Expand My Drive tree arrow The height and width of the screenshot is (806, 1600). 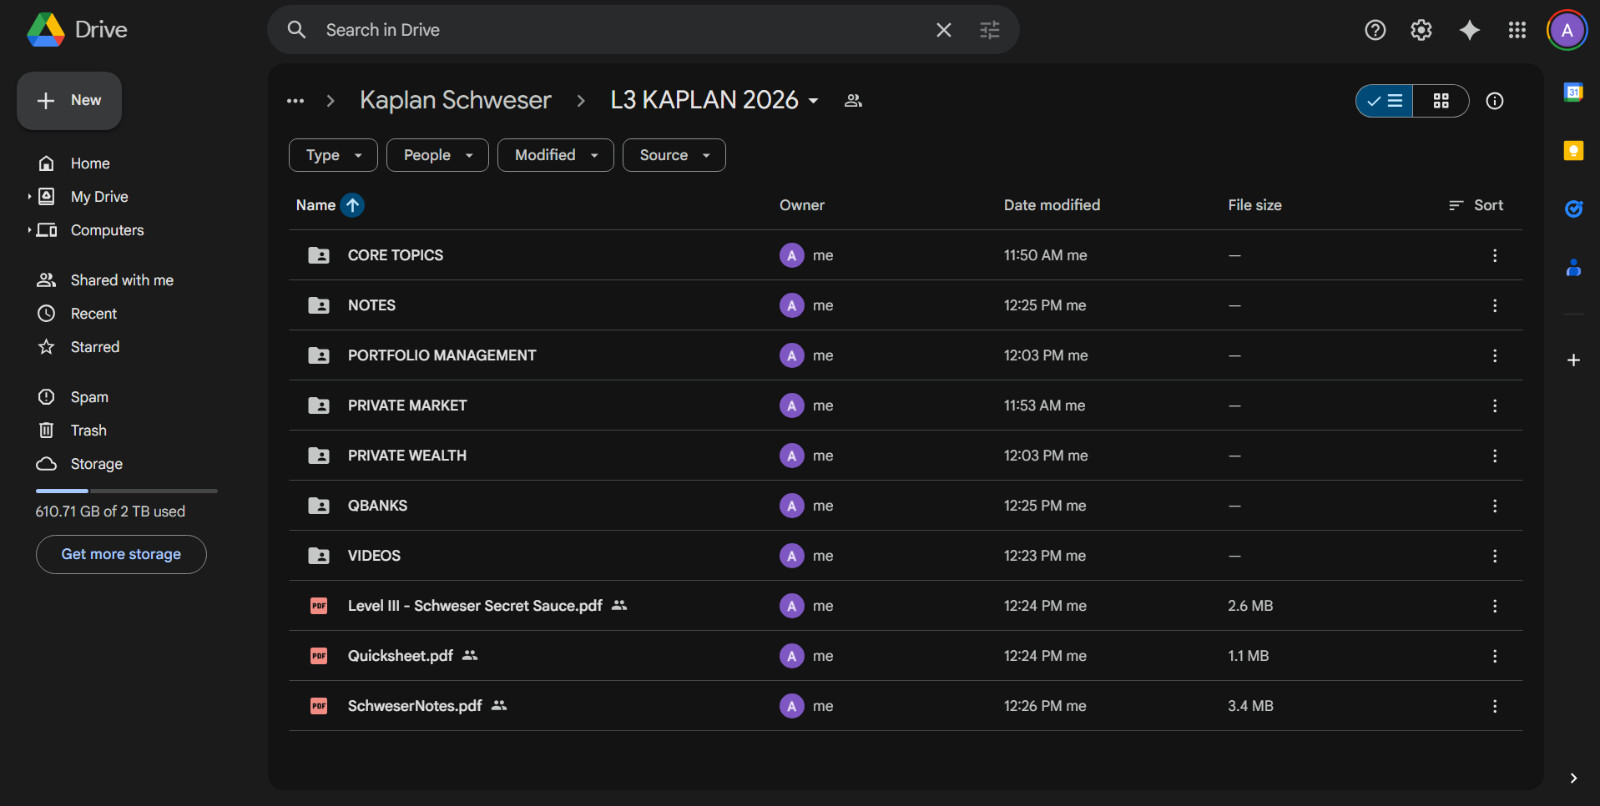point(29,197)
